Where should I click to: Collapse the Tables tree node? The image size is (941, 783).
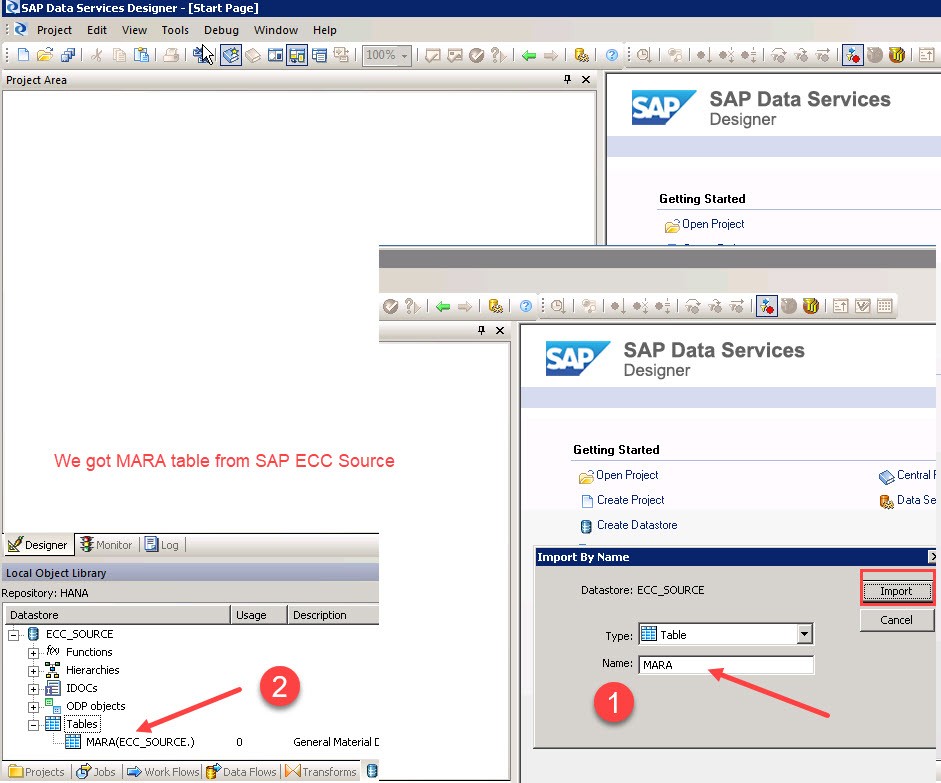(x=33, y=725)
